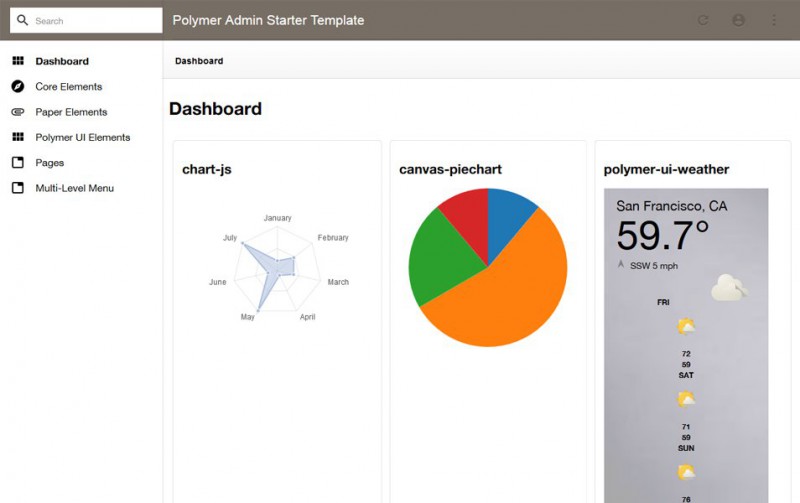Click the Friday forecast weather icon
800x503 pixels.
click(x=686, y=326)
